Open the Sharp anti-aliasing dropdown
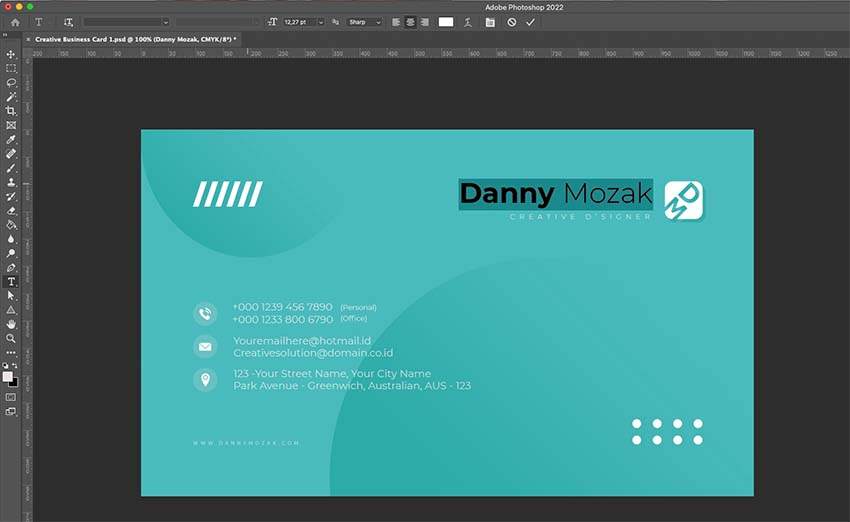The image size is (850, 522). tap(365, 22)
